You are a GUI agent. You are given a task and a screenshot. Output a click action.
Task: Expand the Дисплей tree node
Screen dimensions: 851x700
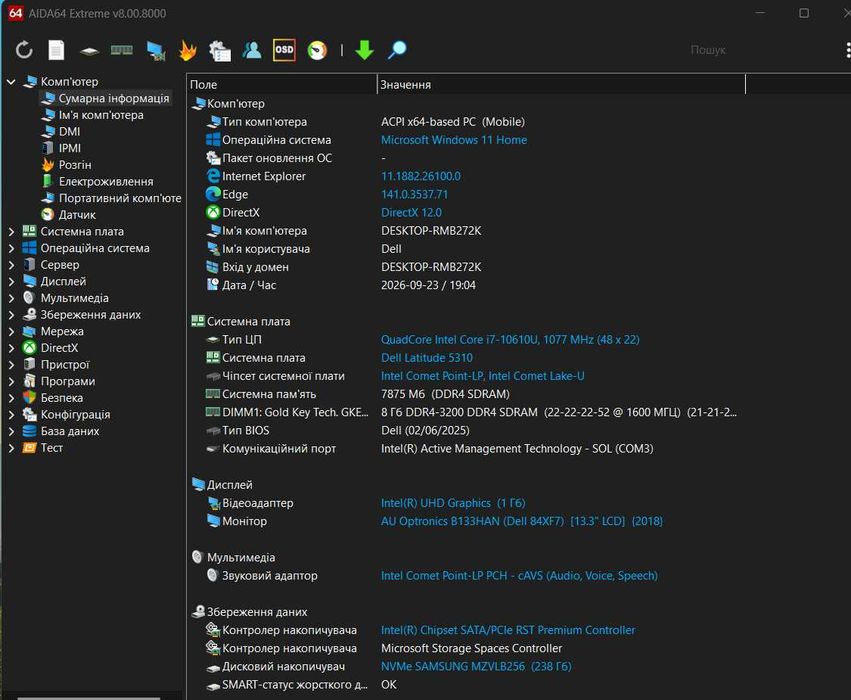tap(11, 282)
